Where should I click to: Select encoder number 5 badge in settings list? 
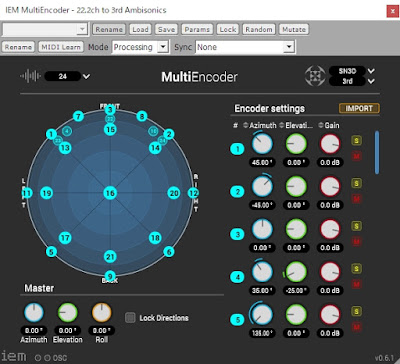coord(238,320)
